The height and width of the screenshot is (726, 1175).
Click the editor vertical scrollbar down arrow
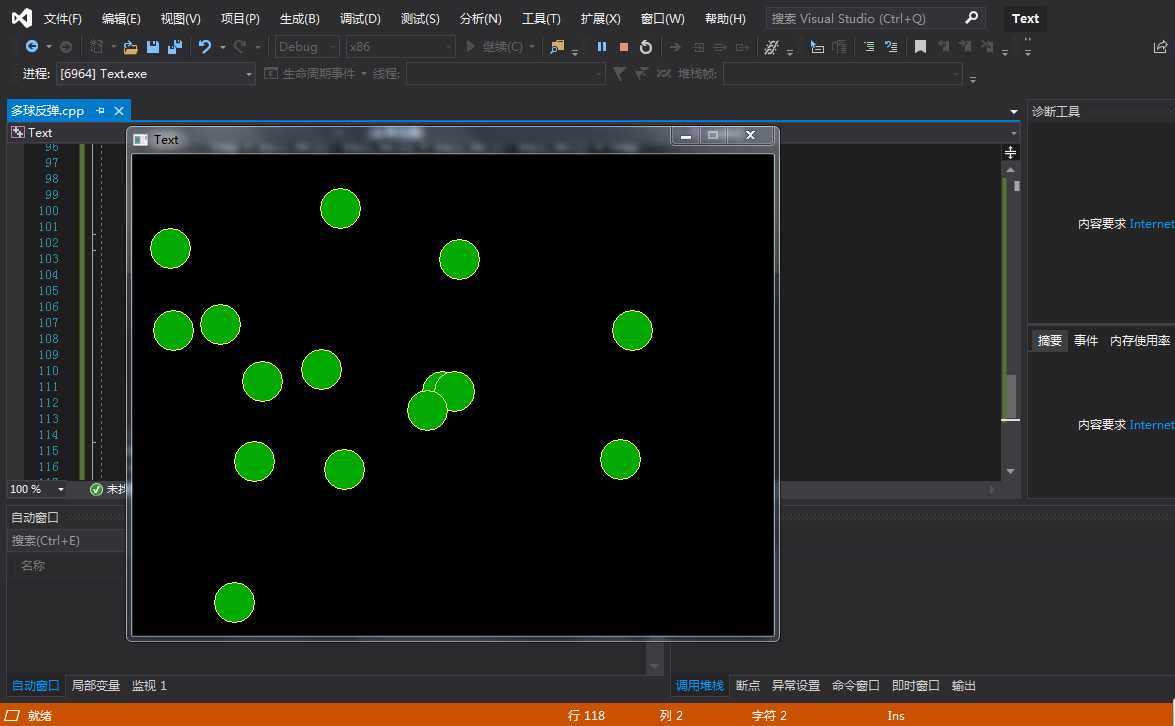[x=1010, y=471]
